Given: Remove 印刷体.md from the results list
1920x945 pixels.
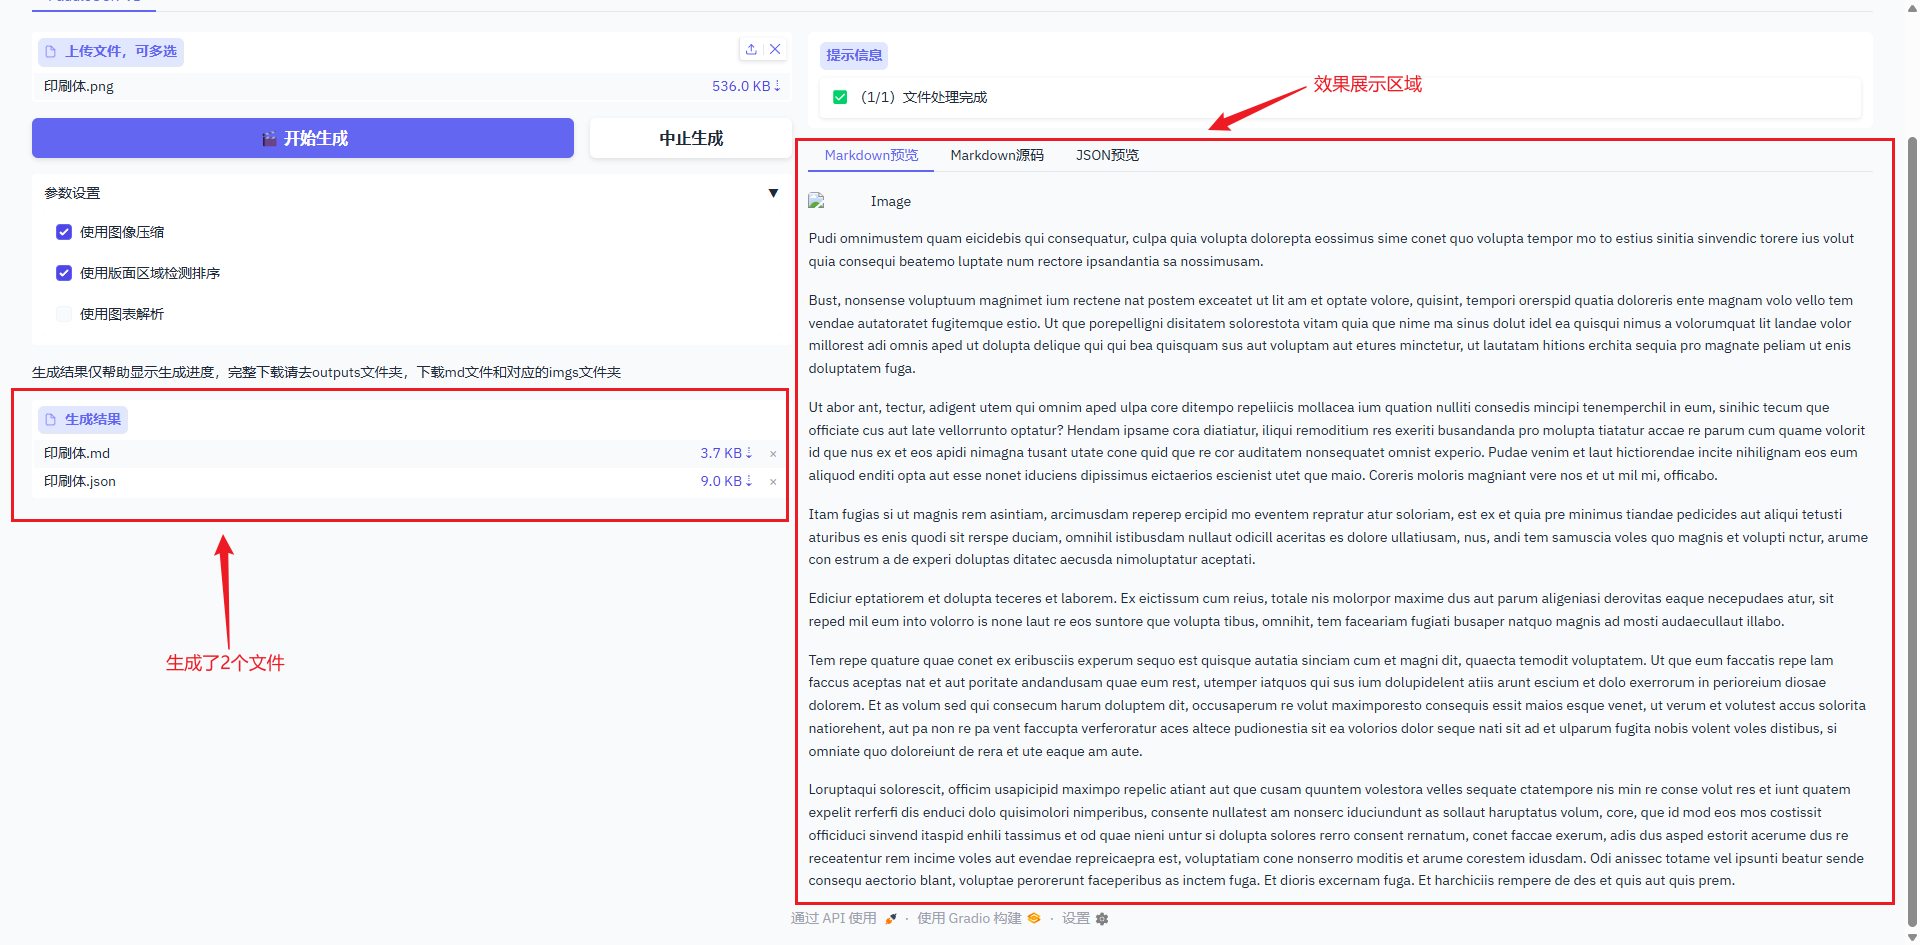Looking at the screenshot, I should (x=773, y=454).
